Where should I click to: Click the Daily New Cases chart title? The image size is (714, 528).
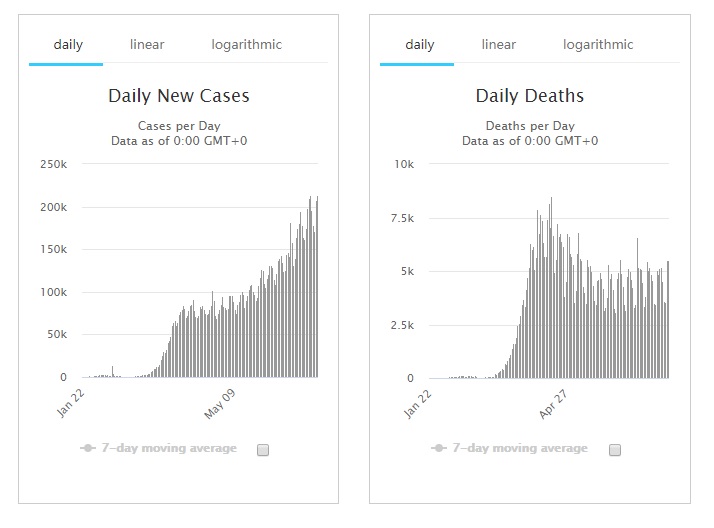(179, 96)
